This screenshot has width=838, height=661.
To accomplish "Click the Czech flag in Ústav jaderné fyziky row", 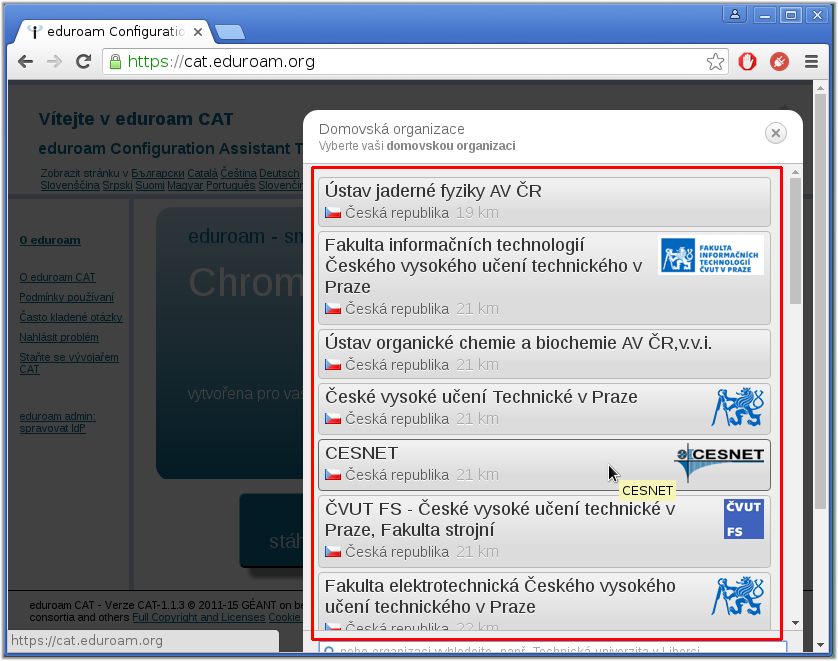I will [333, 213].
